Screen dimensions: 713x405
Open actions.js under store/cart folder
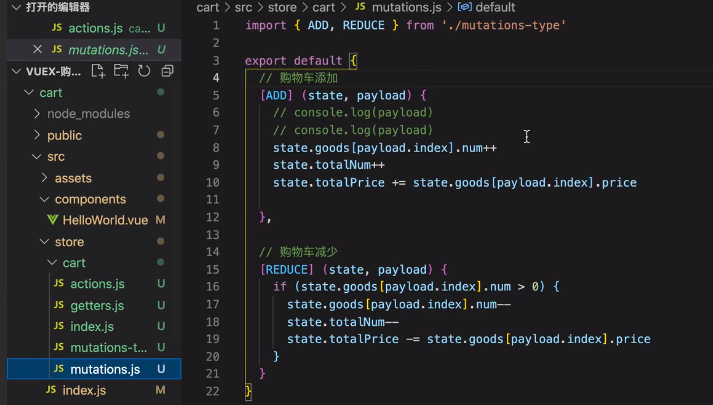97,284
